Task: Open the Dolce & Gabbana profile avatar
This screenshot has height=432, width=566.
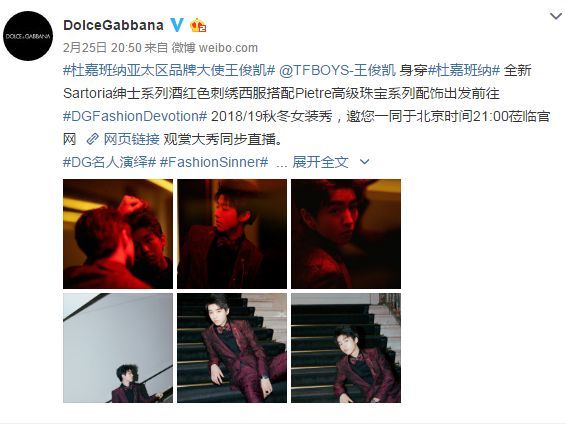Action: click(28, 36)
